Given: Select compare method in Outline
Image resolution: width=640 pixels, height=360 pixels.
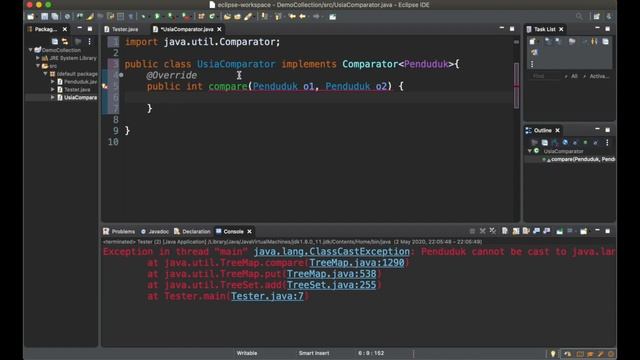Looking at the screenshot, I should (582, 159).
